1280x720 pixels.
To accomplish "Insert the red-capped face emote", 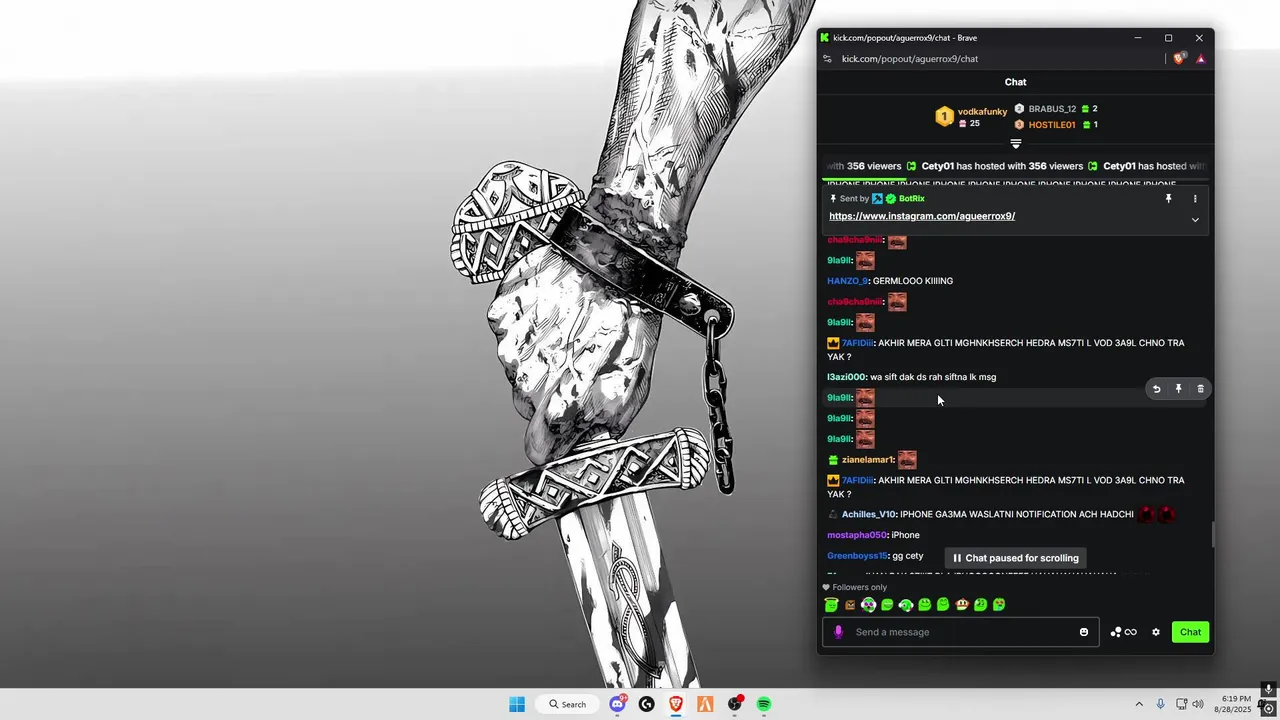I will [962, 604].
